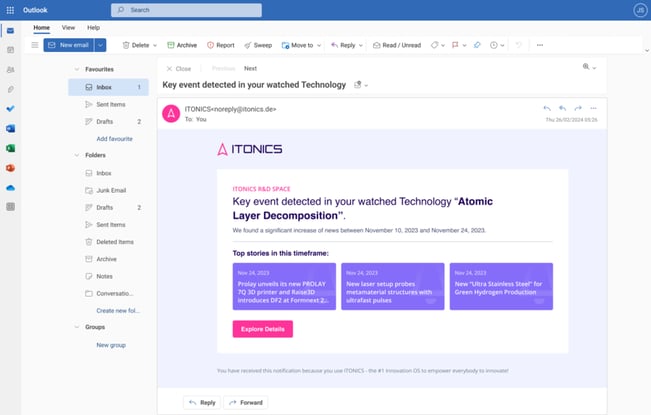The width and height of the screenshot is (651, 415).
Task: Open the JS account avatar
Action: [640, 10]
